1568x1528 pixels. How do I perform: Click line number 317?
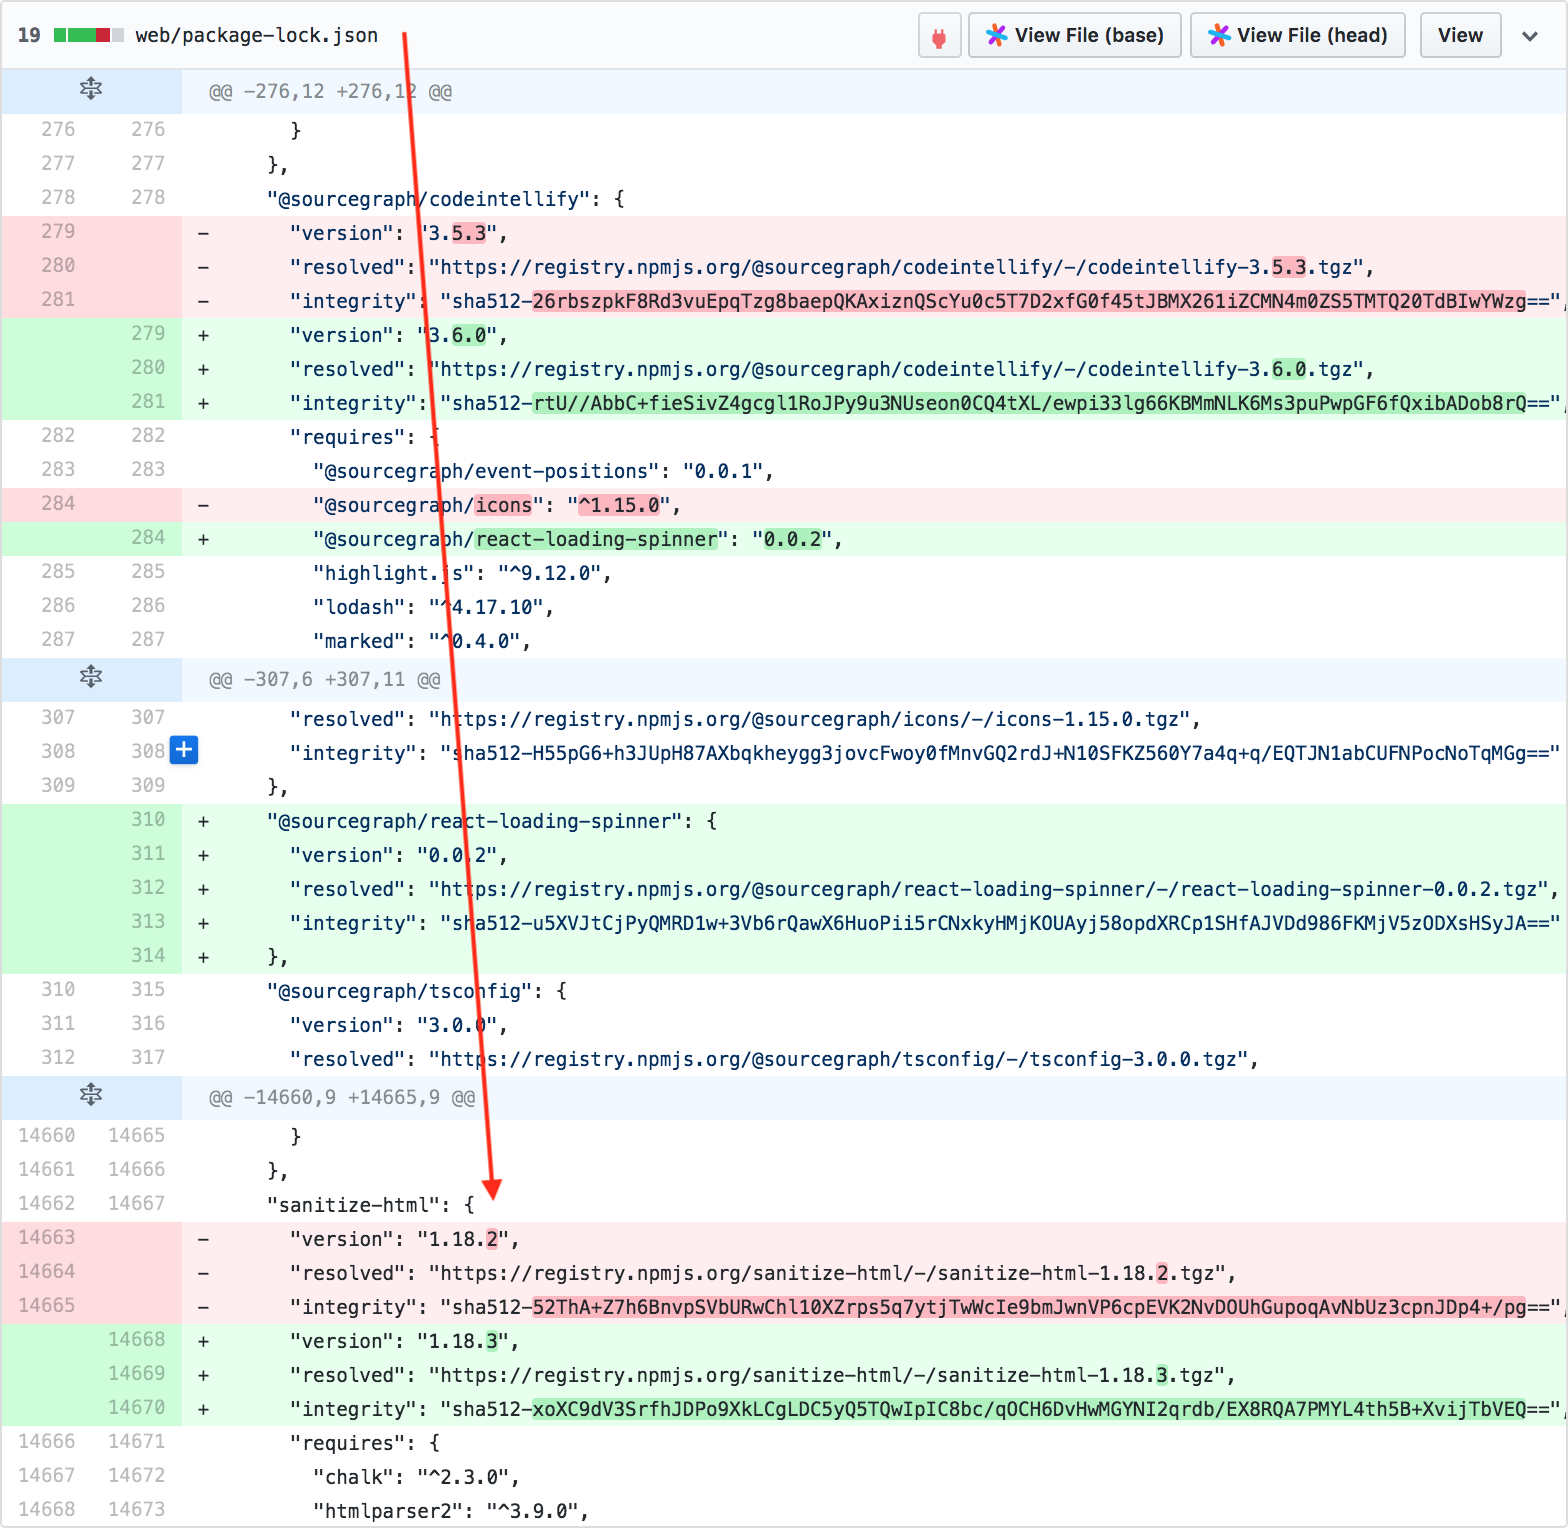148,1057
